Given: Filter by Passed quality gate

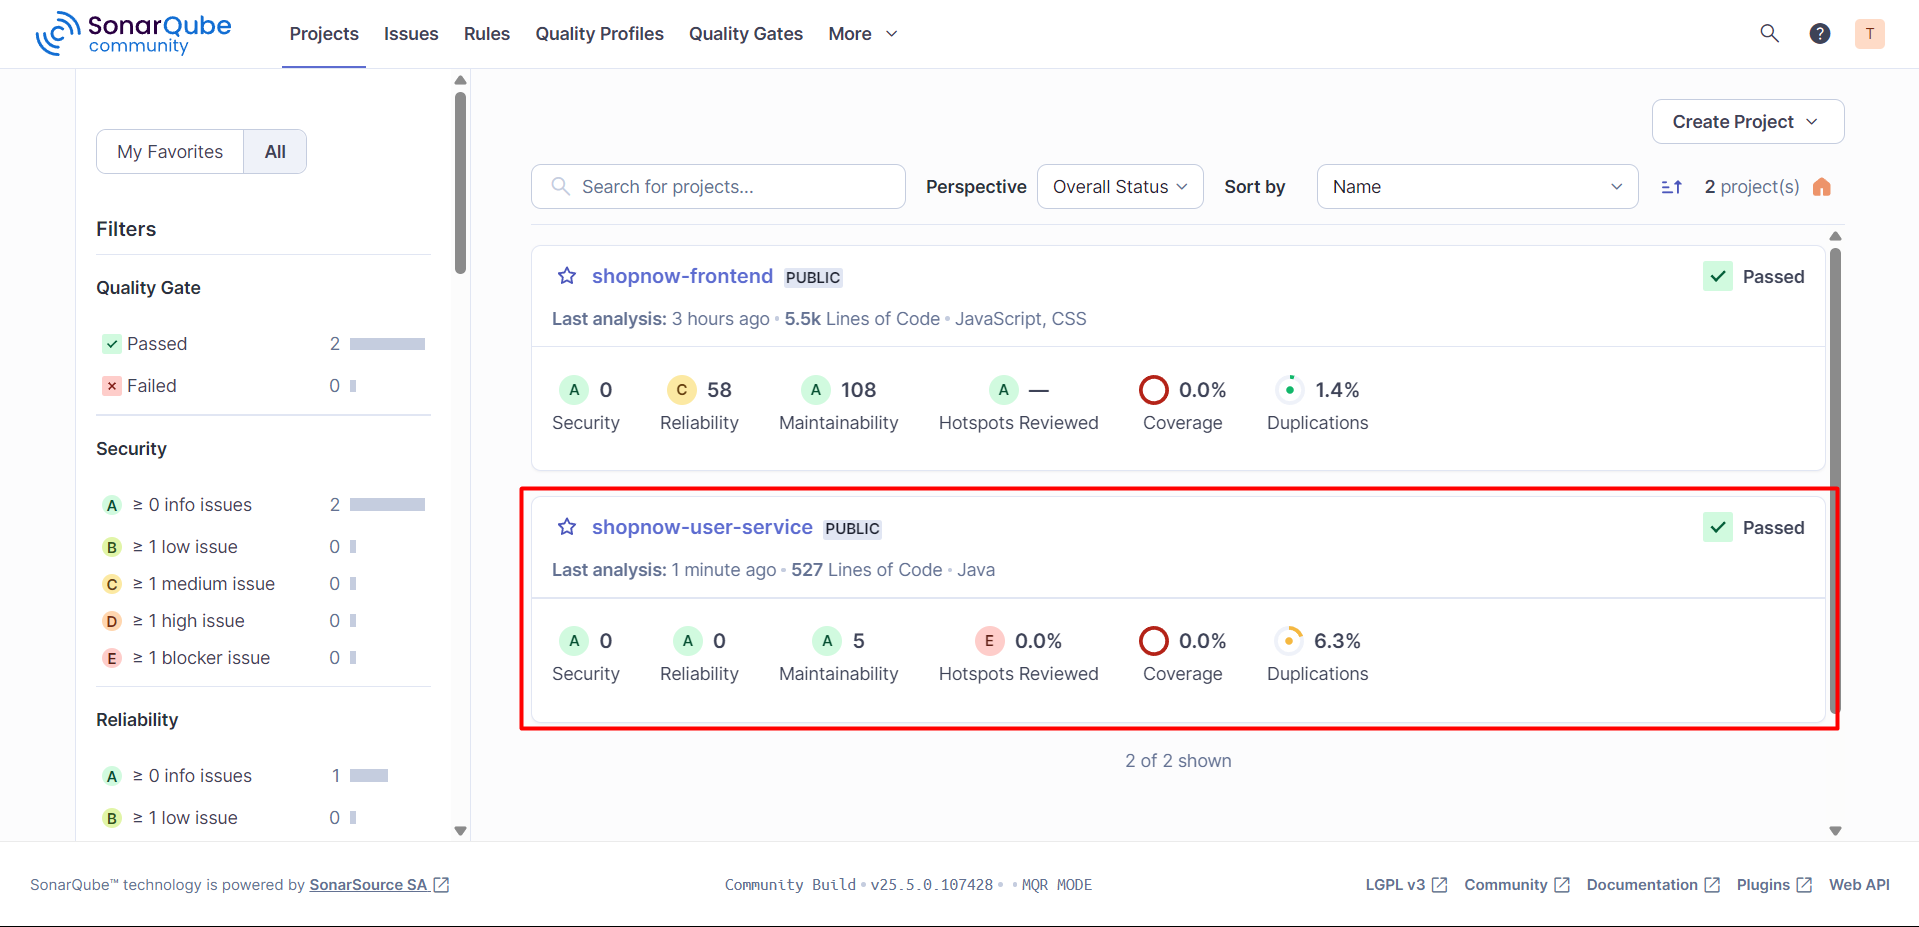Looking at the screenshot, I should pyautogui.click(x=157, y=344).
